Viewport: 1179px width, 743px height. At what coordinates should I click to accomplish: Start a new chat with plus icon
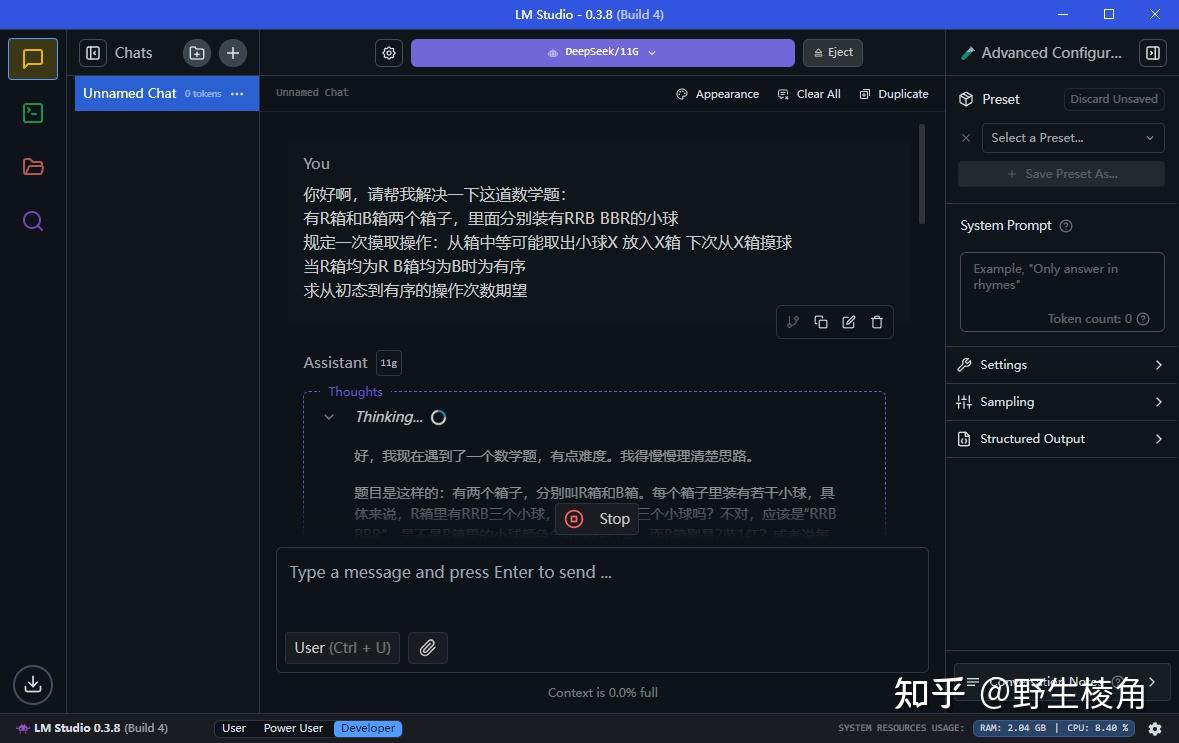[x=233, y=53]
